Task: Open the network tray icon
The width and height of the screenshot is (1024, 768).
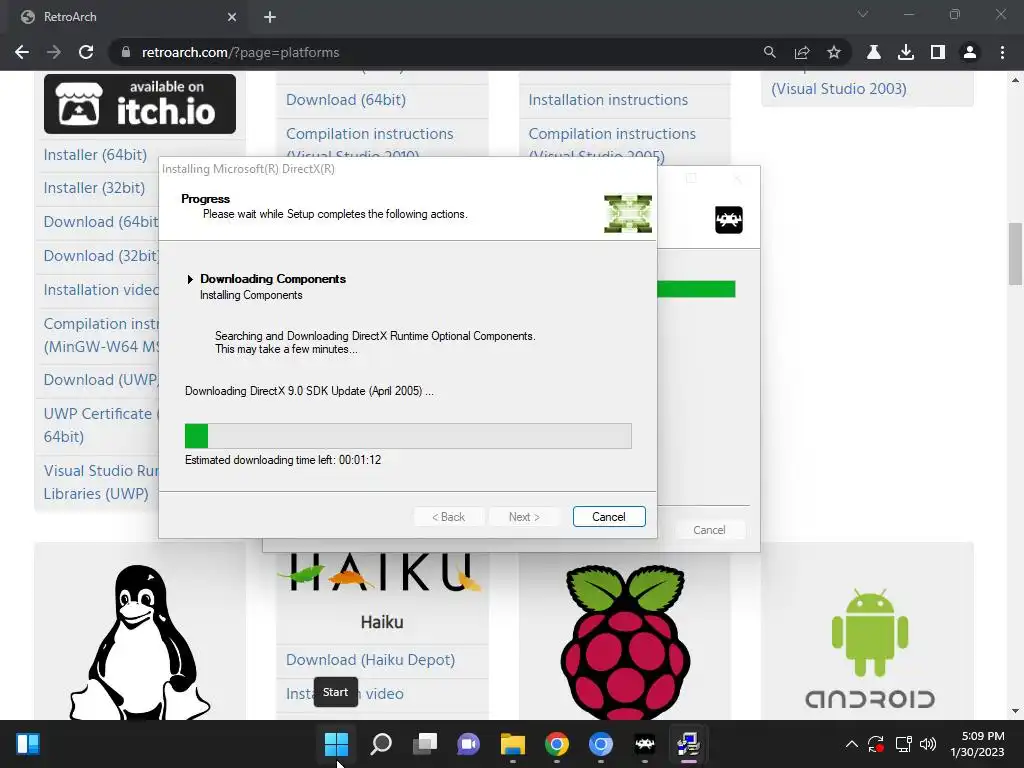Action: [x=903, y=744]
